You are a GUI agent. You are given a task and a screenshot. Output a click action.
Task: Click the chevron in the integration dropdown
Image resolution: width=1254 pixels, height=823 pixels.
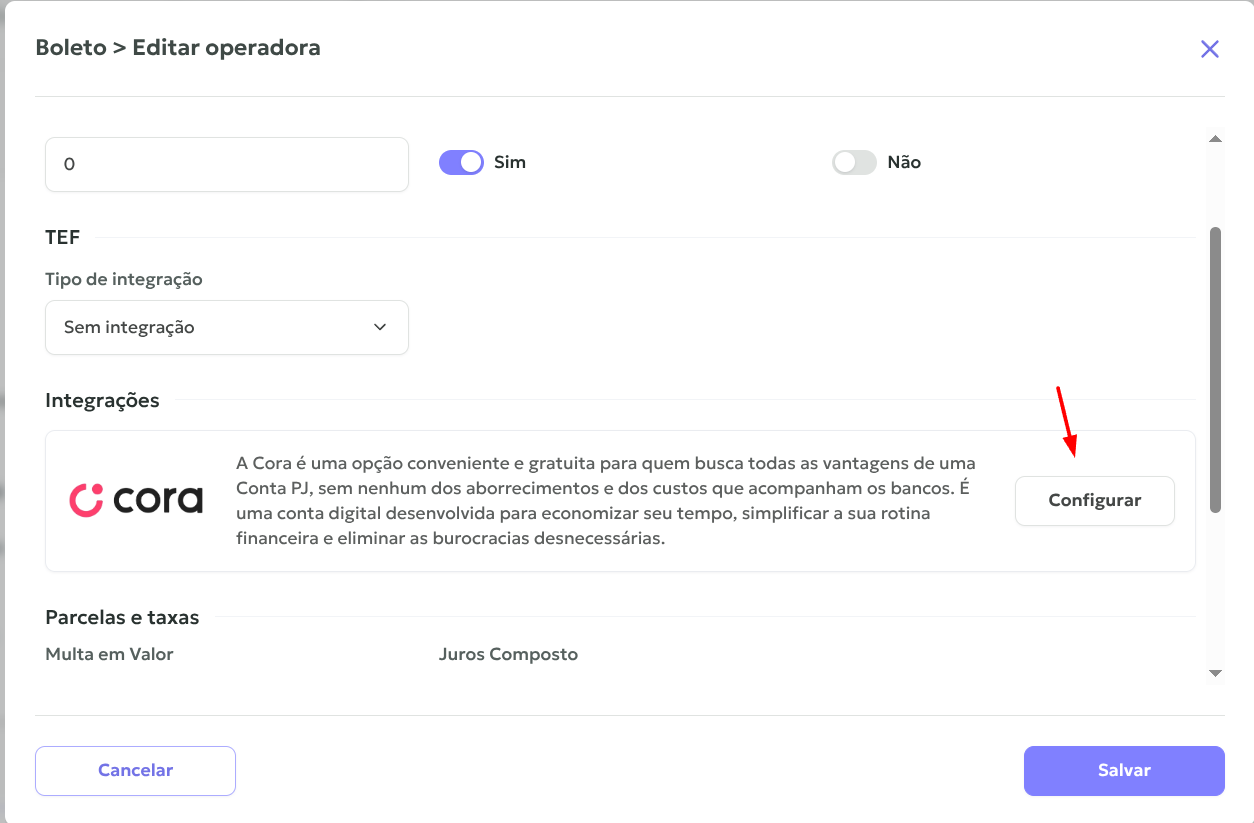(380, 327)
